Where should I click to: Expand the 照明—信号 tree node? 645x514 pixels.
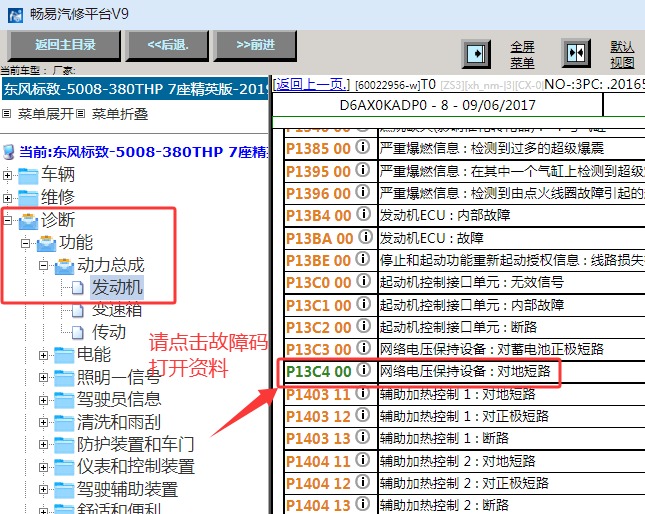click(x=43, y=377)
